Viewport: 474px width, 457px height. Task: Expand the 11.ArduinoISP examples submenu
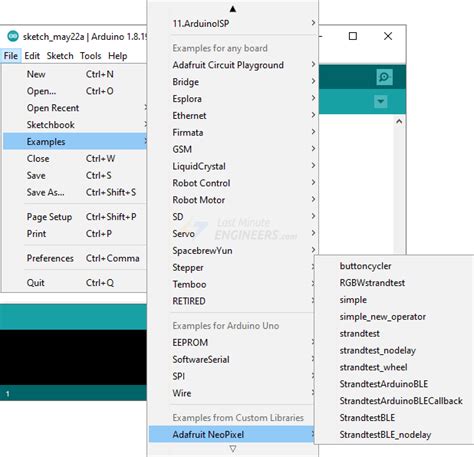pyautogui.click(x=233, y=24)
